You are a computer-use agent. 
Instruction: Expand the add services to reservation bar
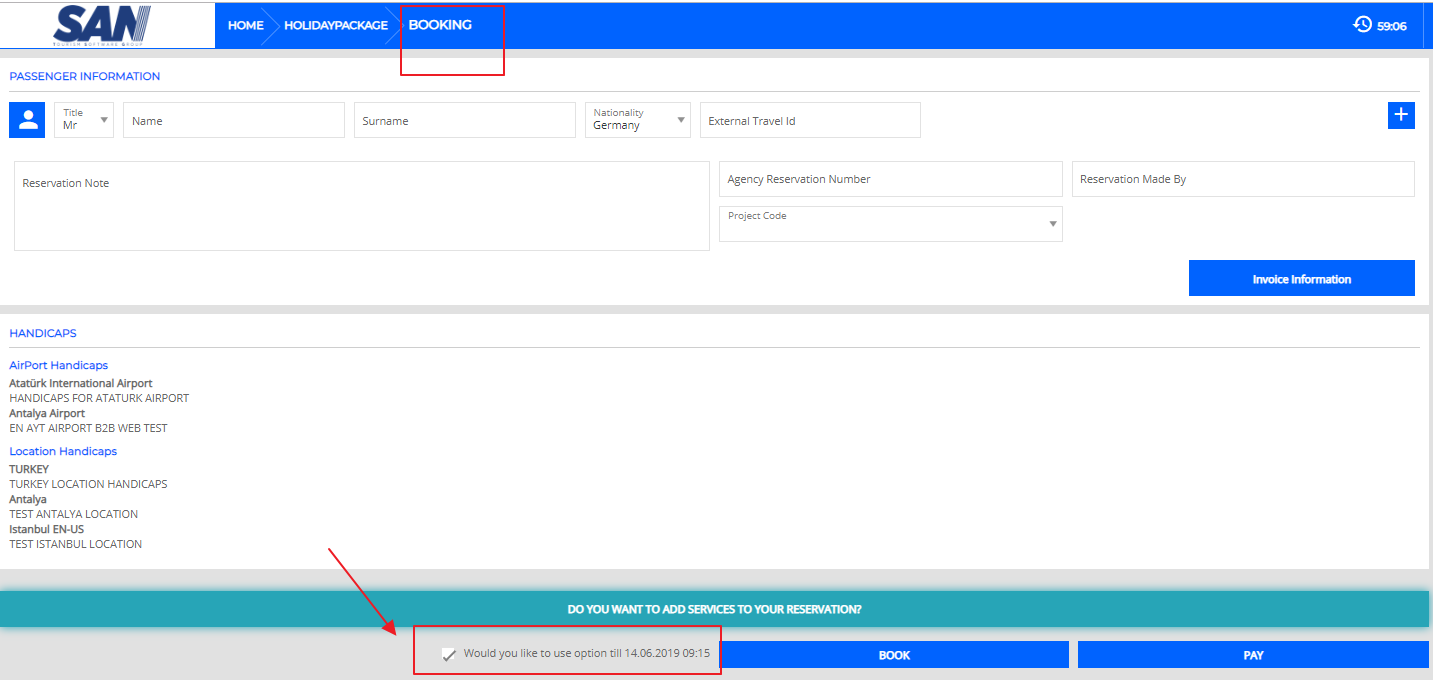tap(714, 609)
